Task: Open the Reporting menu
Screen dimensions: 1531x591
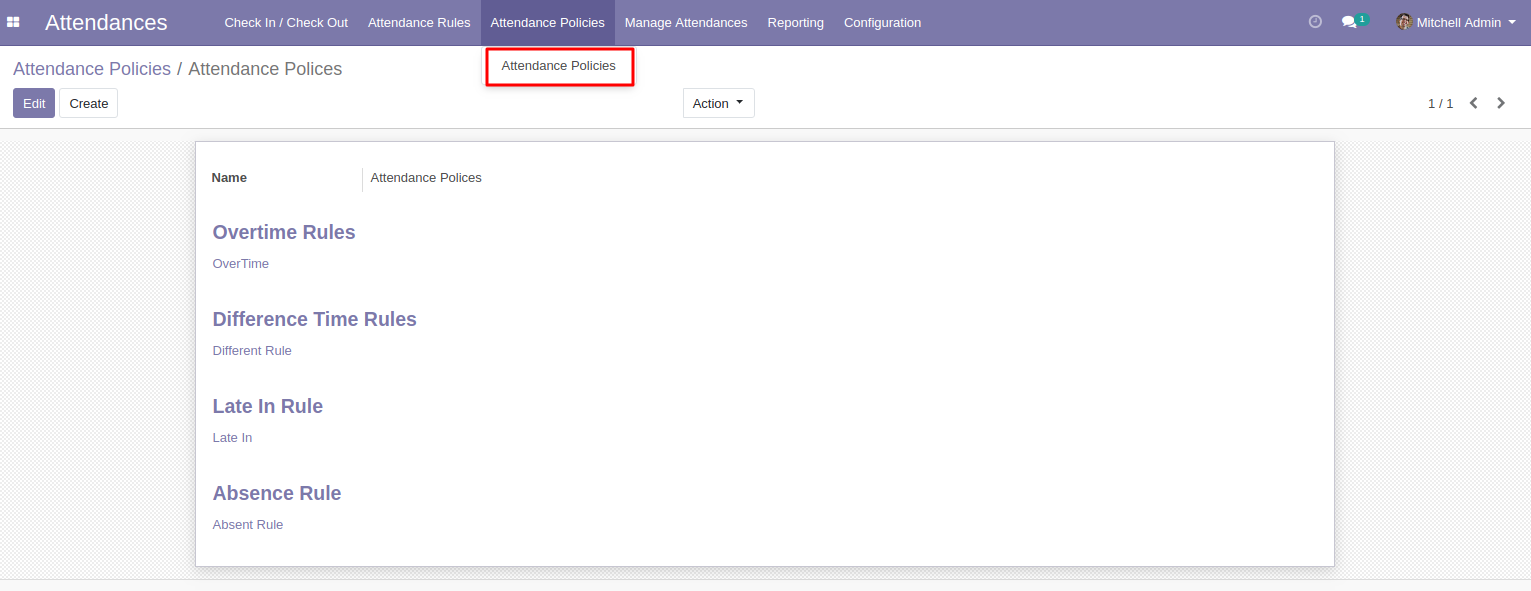Action: click(796, 22)
